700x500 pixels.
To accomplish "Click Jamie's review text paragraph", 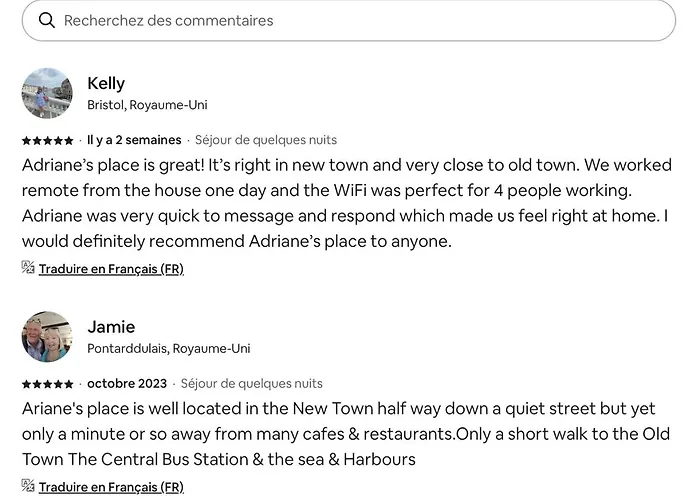I will pos(346,434).
